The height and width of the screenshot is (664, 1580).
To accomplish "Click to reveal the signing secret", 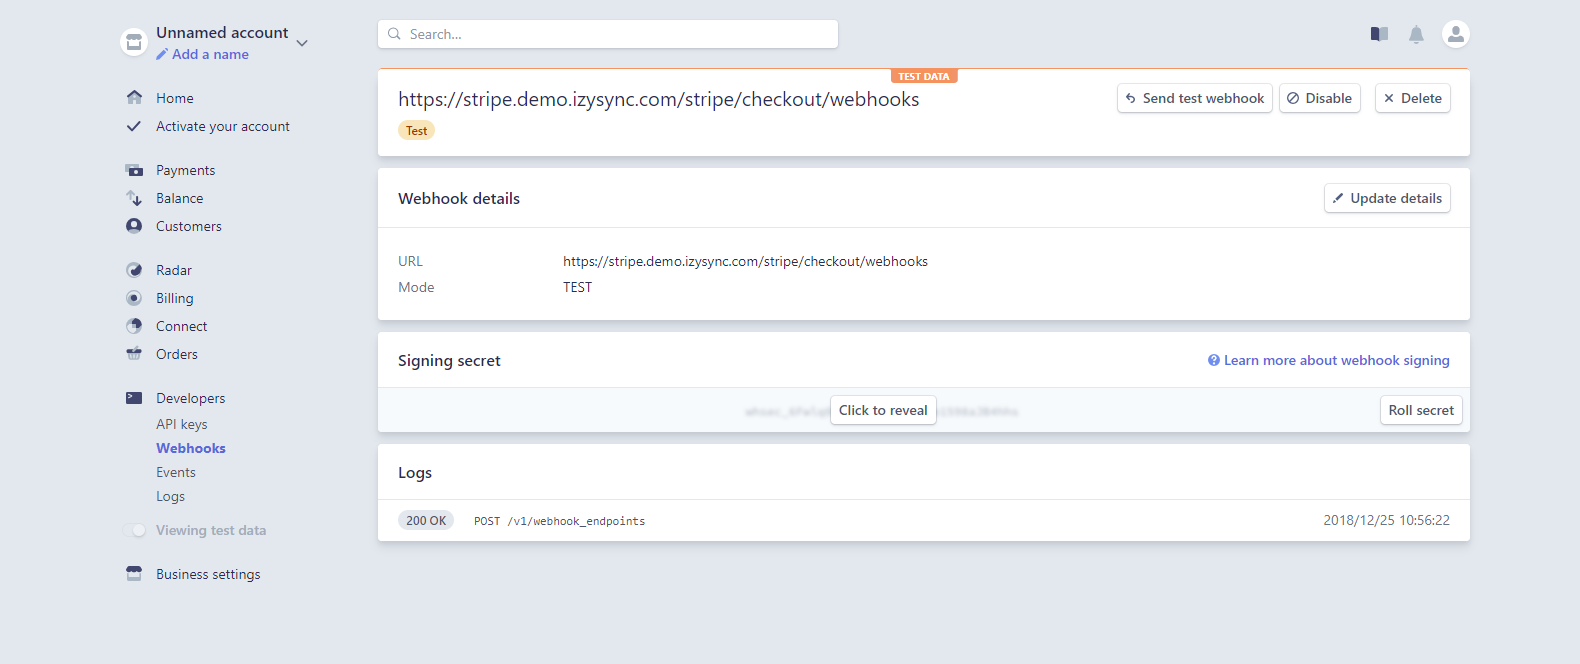I will (x=883, y=410).
